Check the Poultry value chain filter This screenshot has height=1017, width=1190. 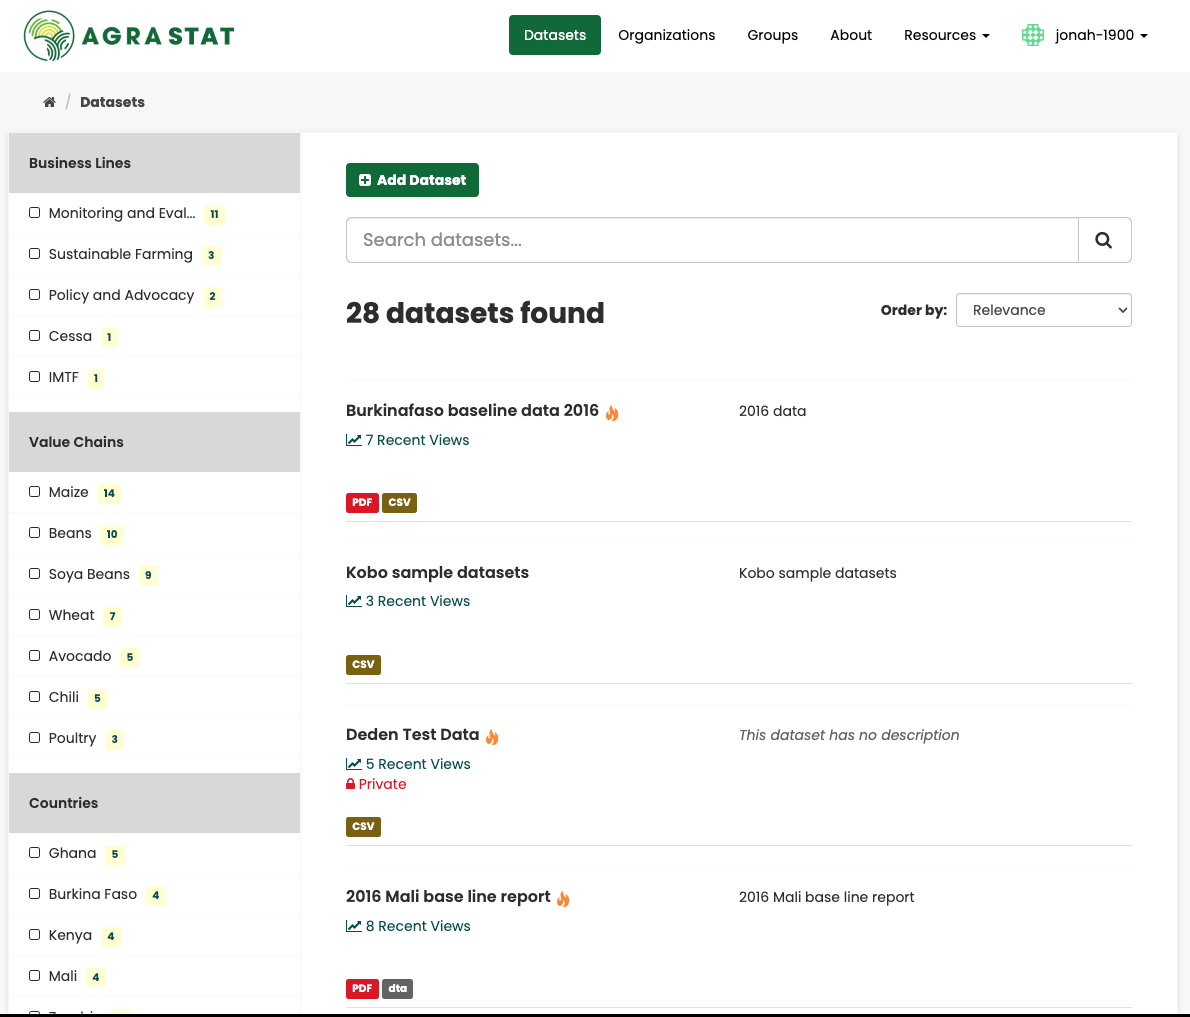coord(34,738)
